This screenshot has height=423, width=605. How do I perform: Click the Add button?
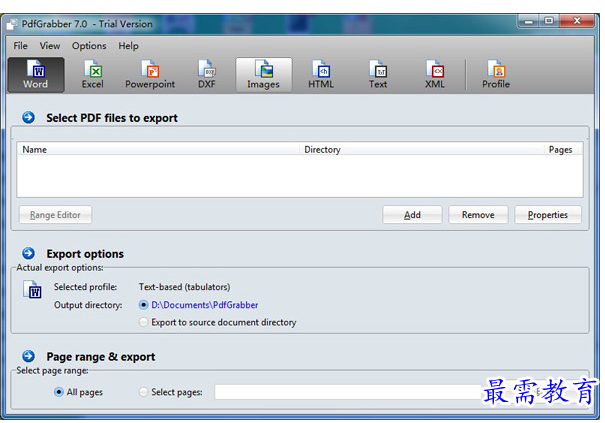412,215
